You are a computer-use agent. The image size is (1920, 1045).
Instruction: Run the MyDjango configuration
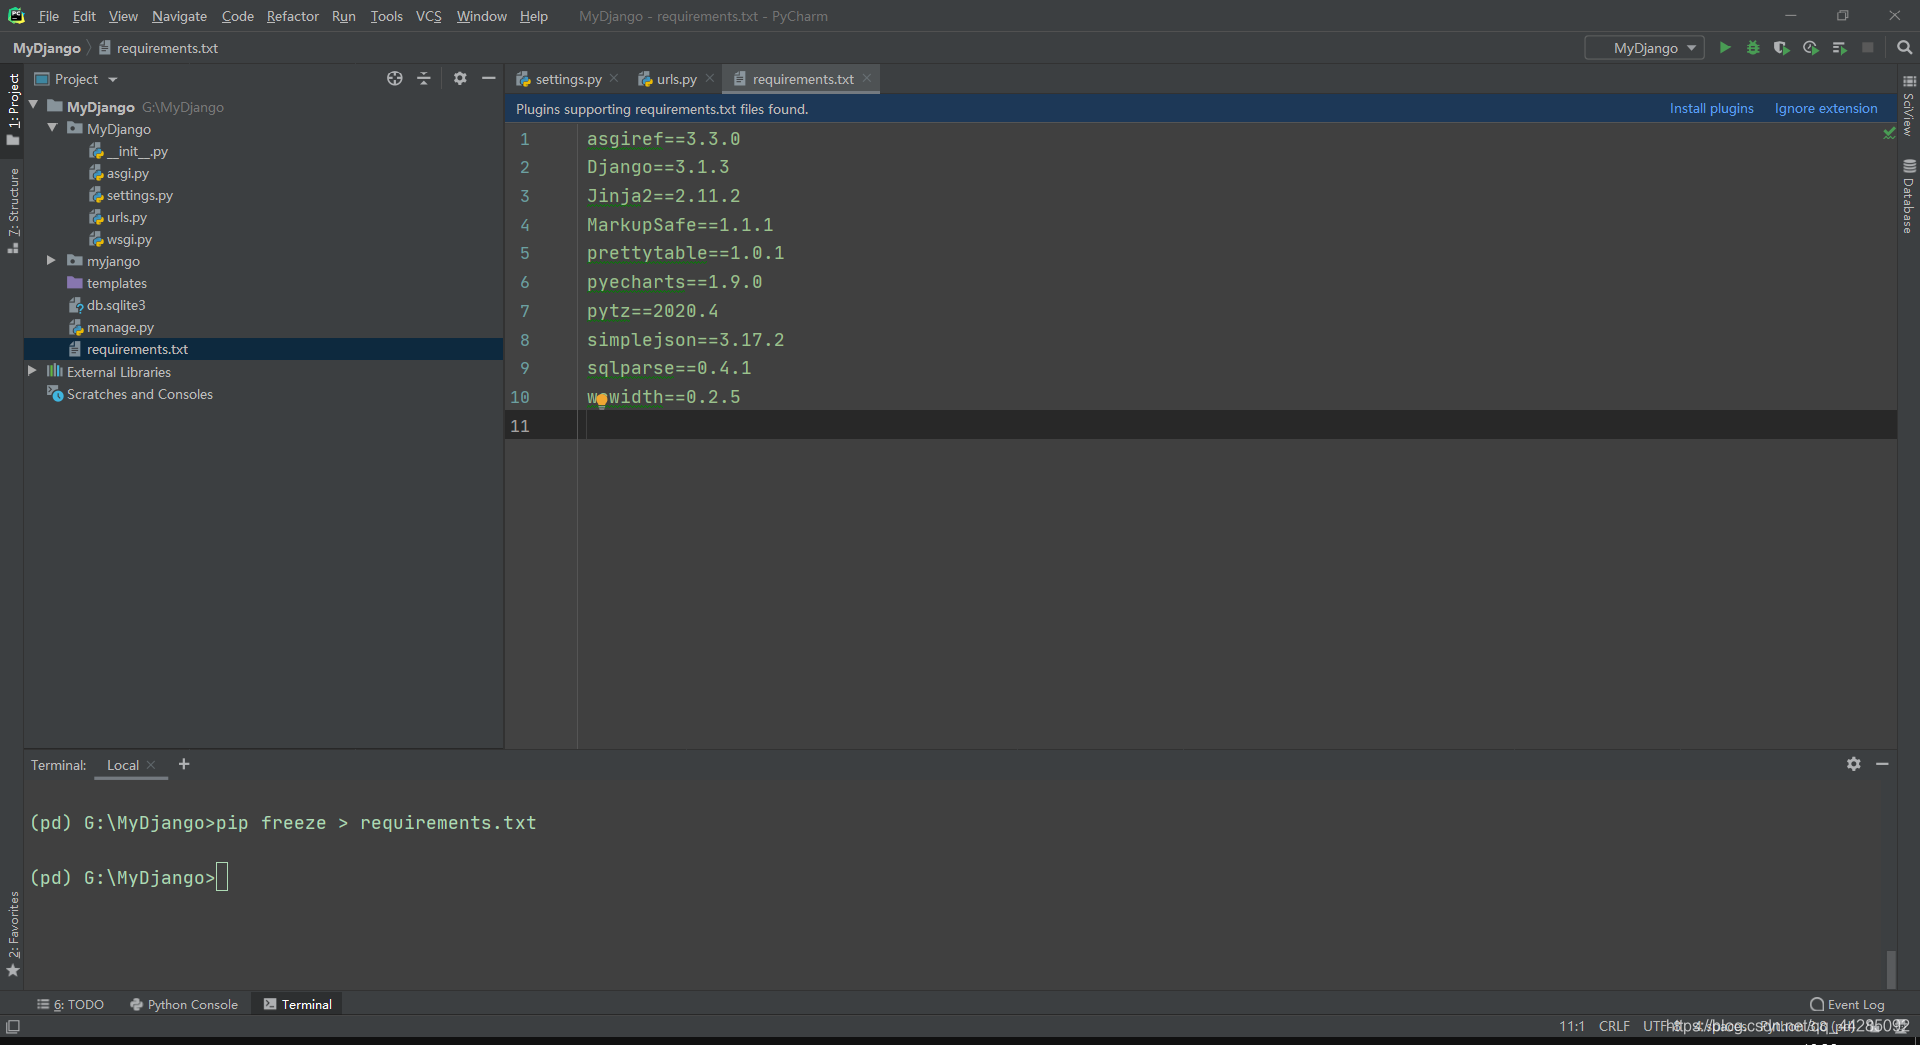[x=1724, y=48]
